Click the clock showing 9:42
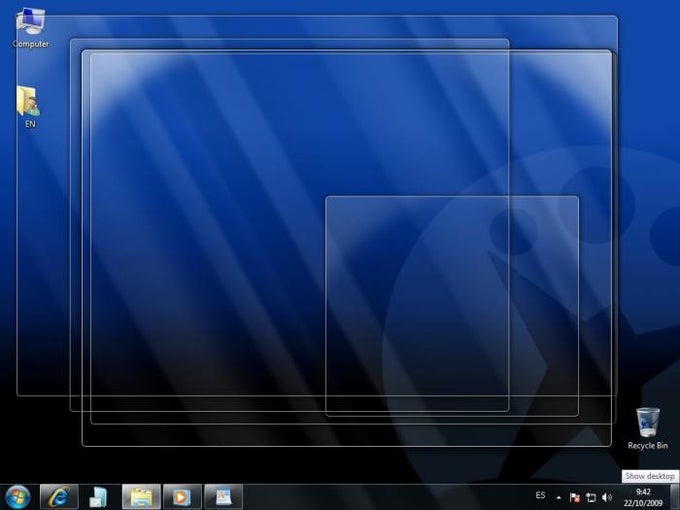Image resolution: width=680 pixels, height=510 pixels. tap(643, 497)
